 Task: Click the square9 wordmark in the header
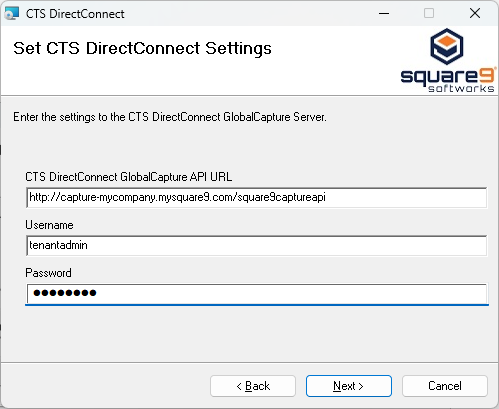click(x=448, y=76)
